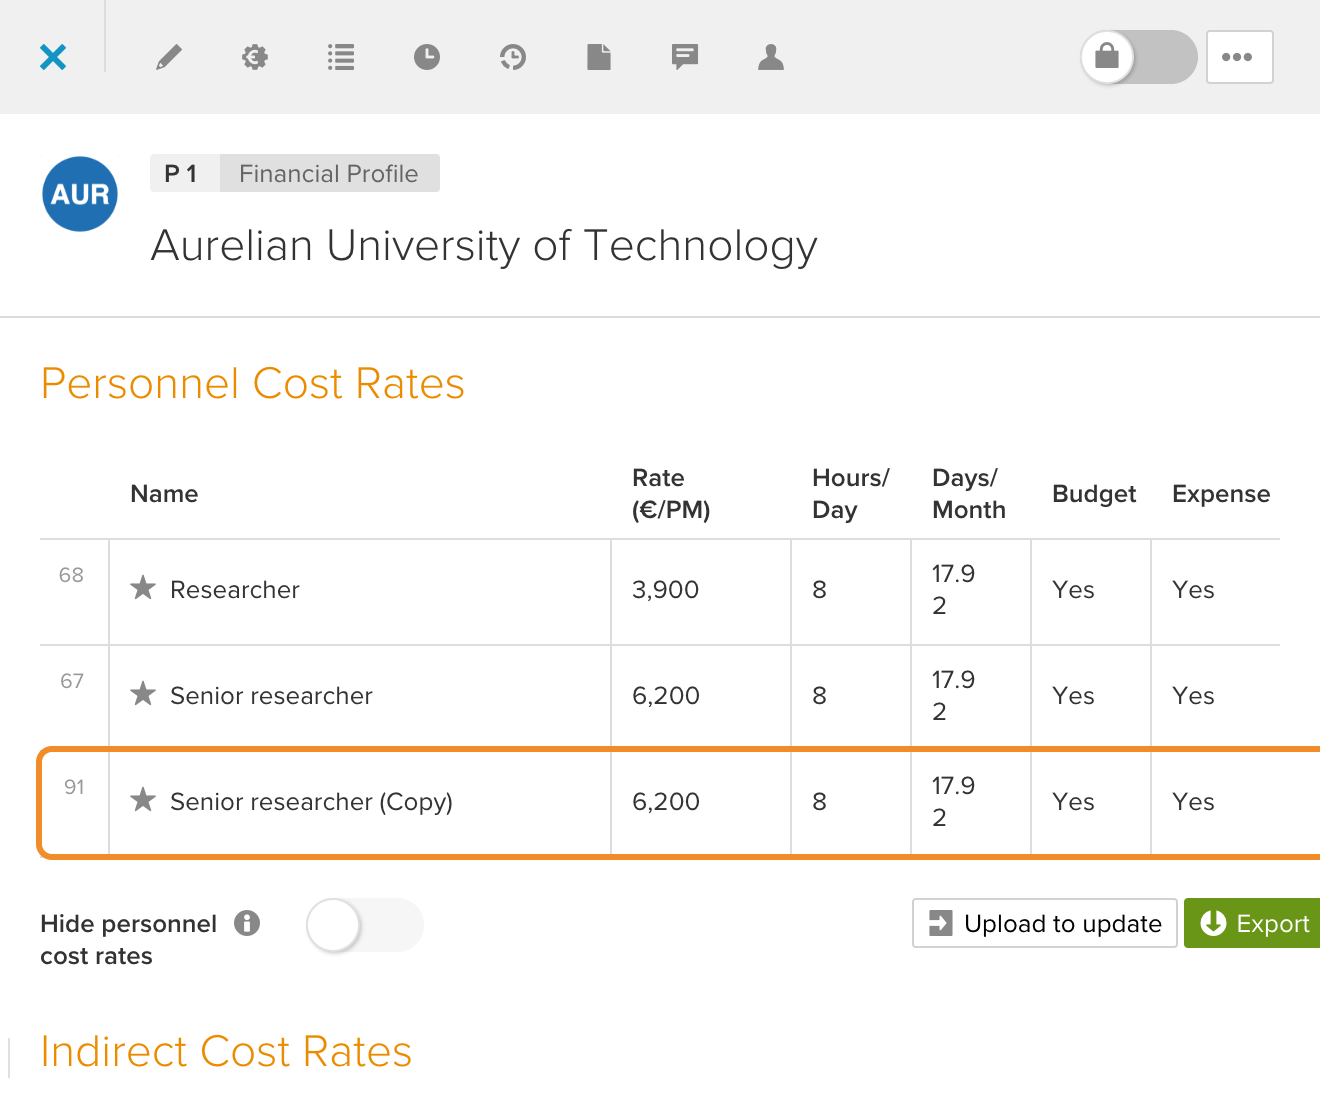Click the Rate (€/PM) column header
This screenshot has width=1320, height=1120.
(x=671, y=494)
